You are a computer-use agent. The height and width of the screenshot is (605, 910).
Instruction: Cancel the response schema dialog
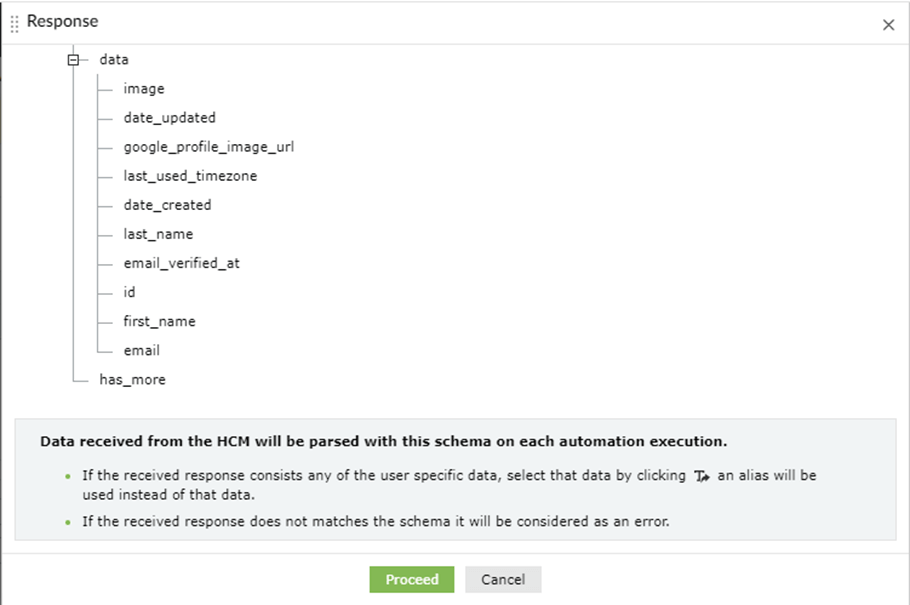[x=502, y=580]
